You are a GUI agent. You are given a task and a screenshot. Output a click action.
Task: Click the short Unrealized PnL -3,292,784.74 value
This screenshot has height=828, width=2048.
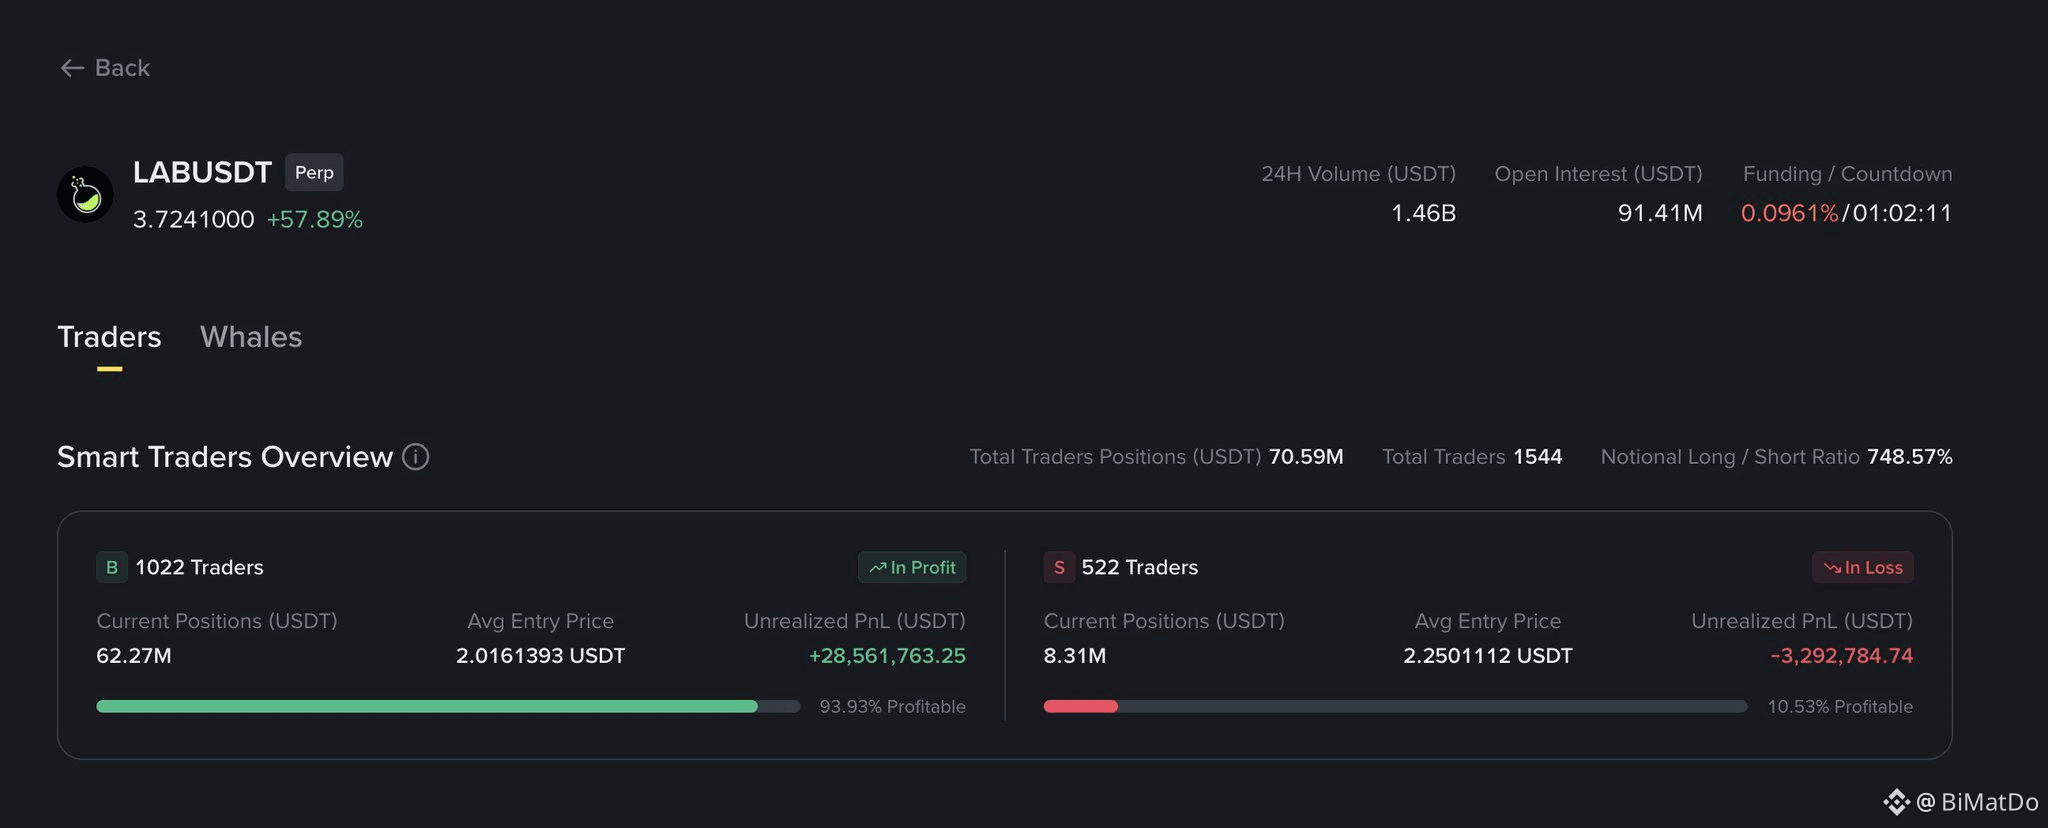tap(1841, 656)
